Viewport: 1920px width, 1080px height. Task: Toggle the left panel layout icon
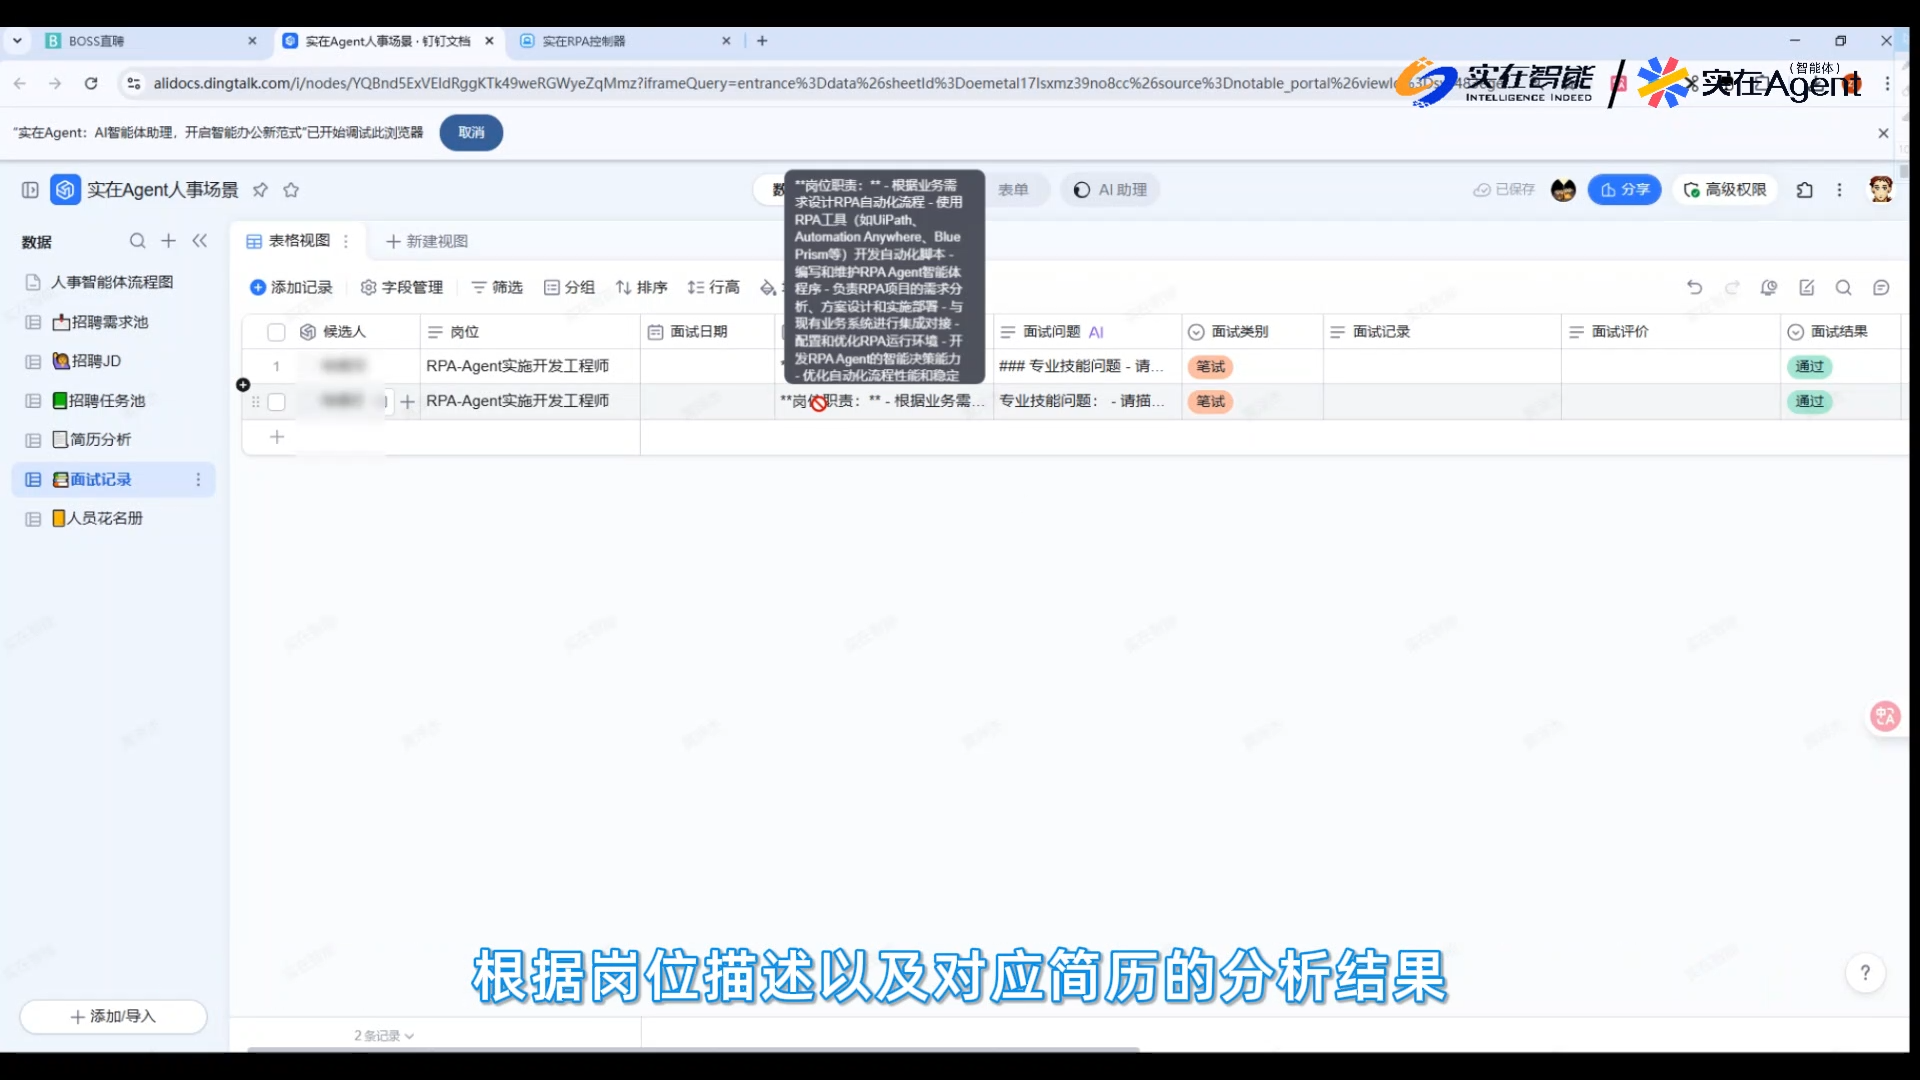coord(30,190)
